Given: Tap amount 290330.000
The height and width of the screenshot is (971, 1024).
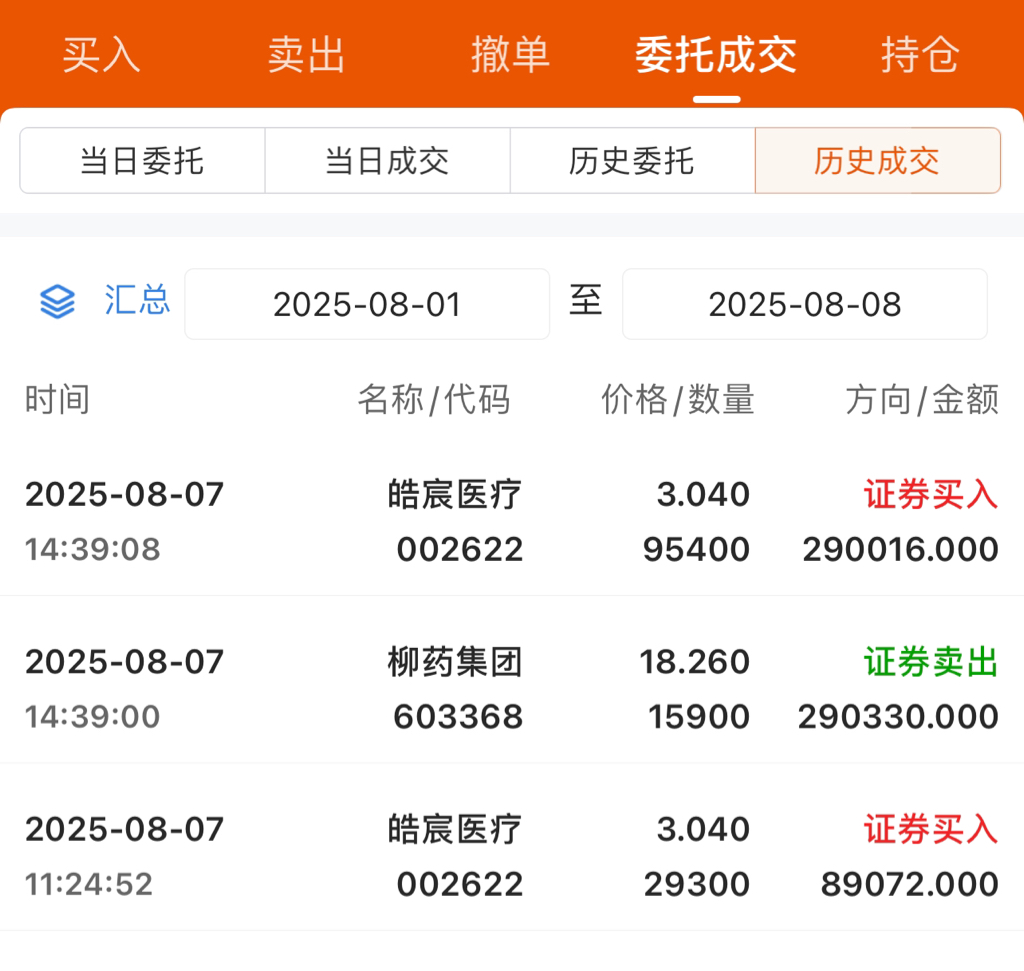Looking at the screenshot, I should point(899,716).
